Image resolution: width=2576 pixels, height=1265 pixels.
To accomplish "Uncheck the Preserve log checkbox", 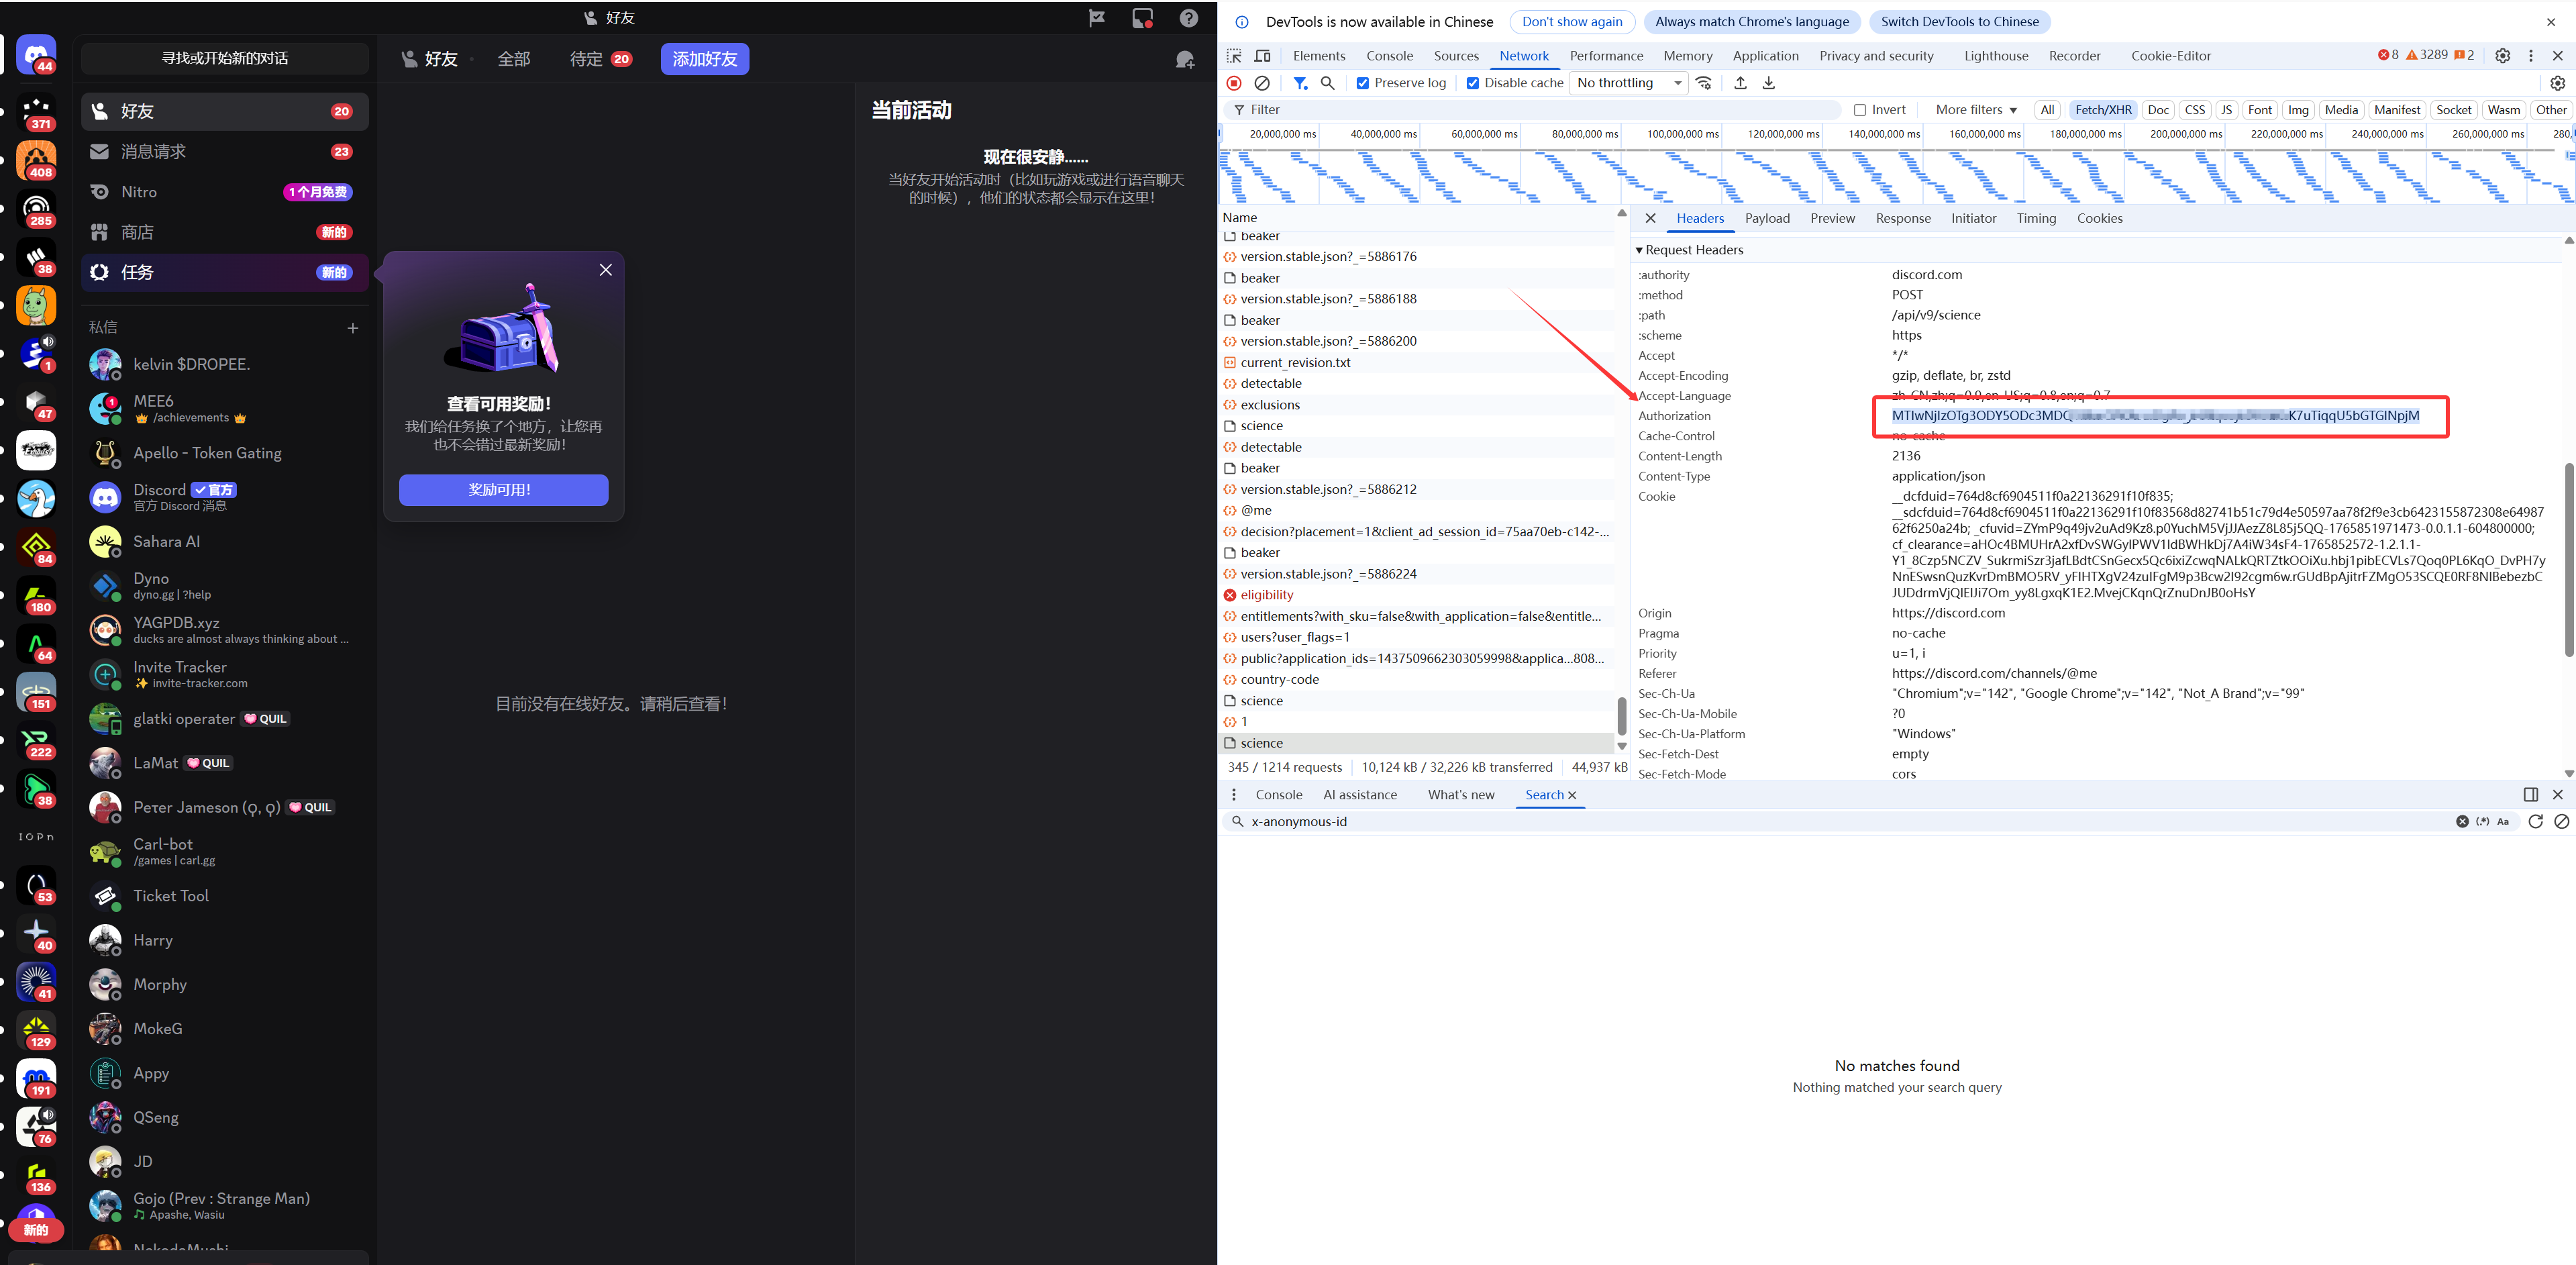I will pyautogui.click(x=1362, y=83).
